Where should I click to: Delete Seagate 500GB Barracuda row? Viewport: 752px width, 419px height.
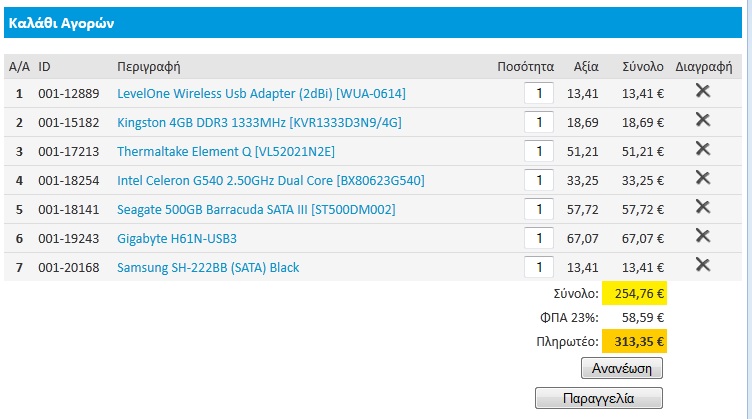click(x=703, y=207)
